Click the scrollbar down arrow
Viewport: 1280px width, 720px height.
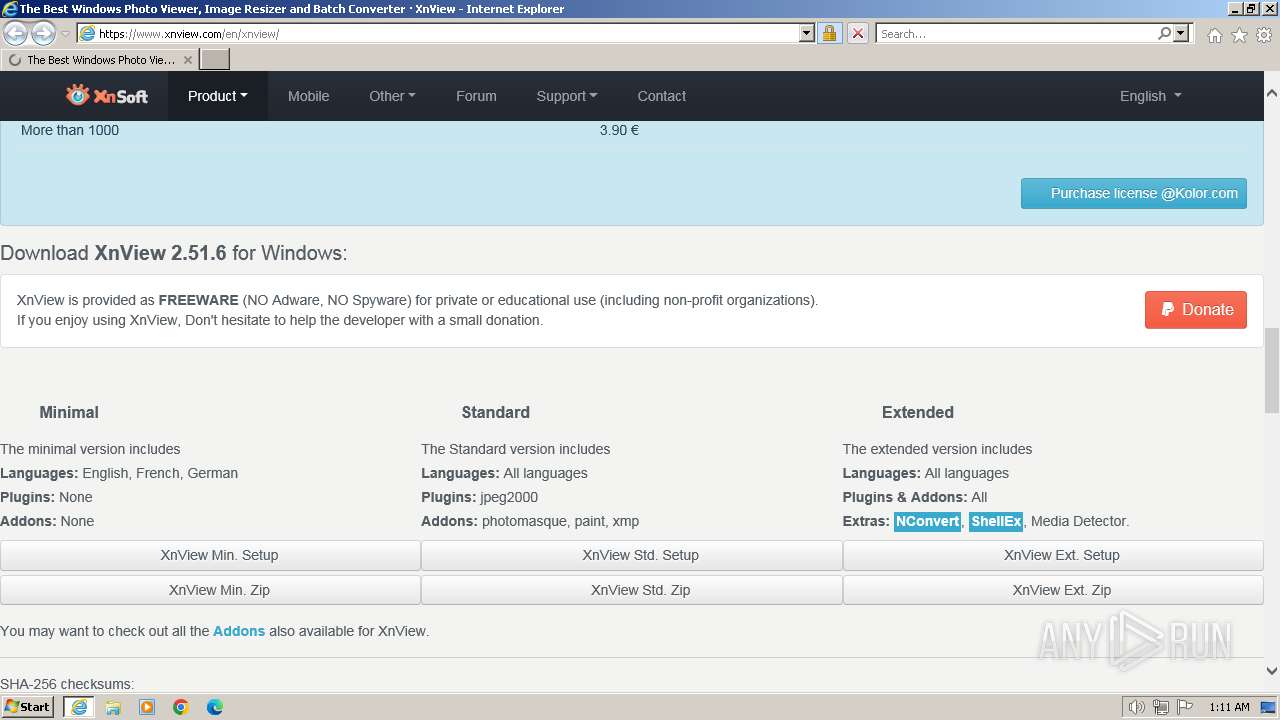point(1272,671)
